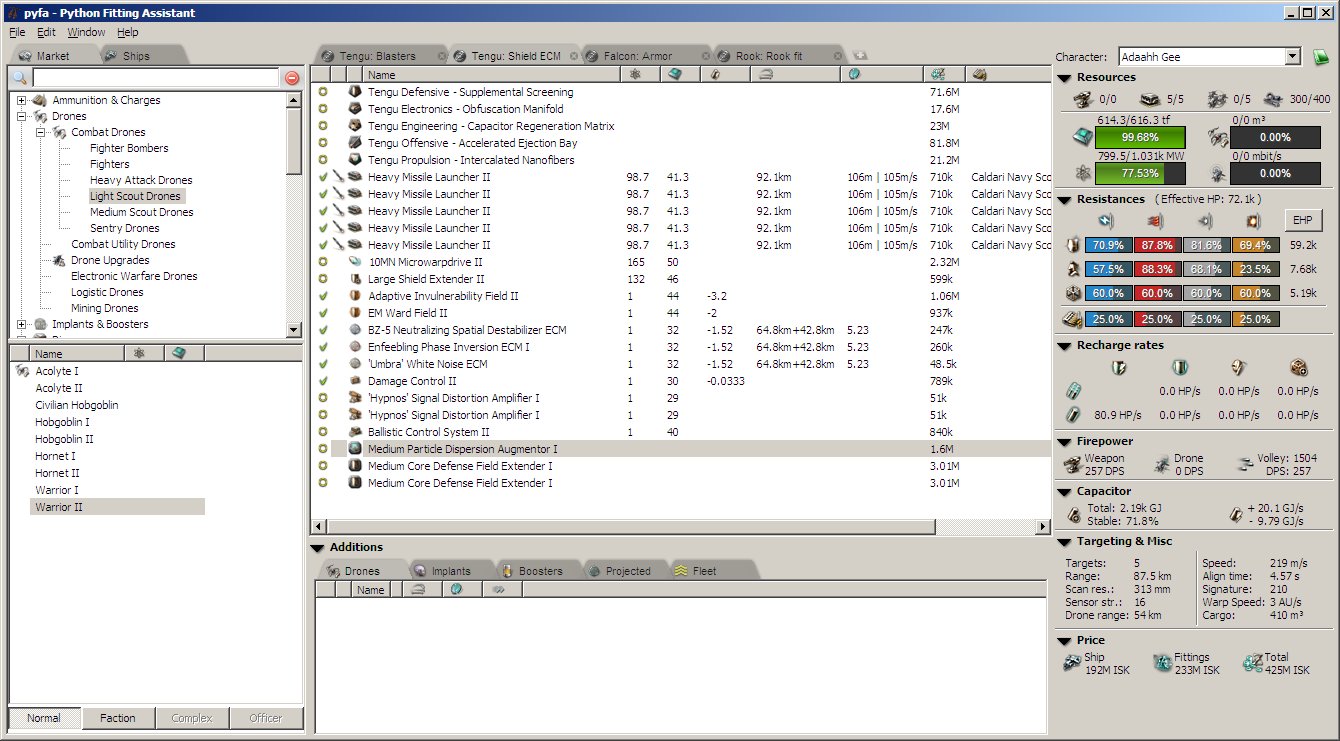
Task: Click into the market search field
Action: (x=155, y=78)
